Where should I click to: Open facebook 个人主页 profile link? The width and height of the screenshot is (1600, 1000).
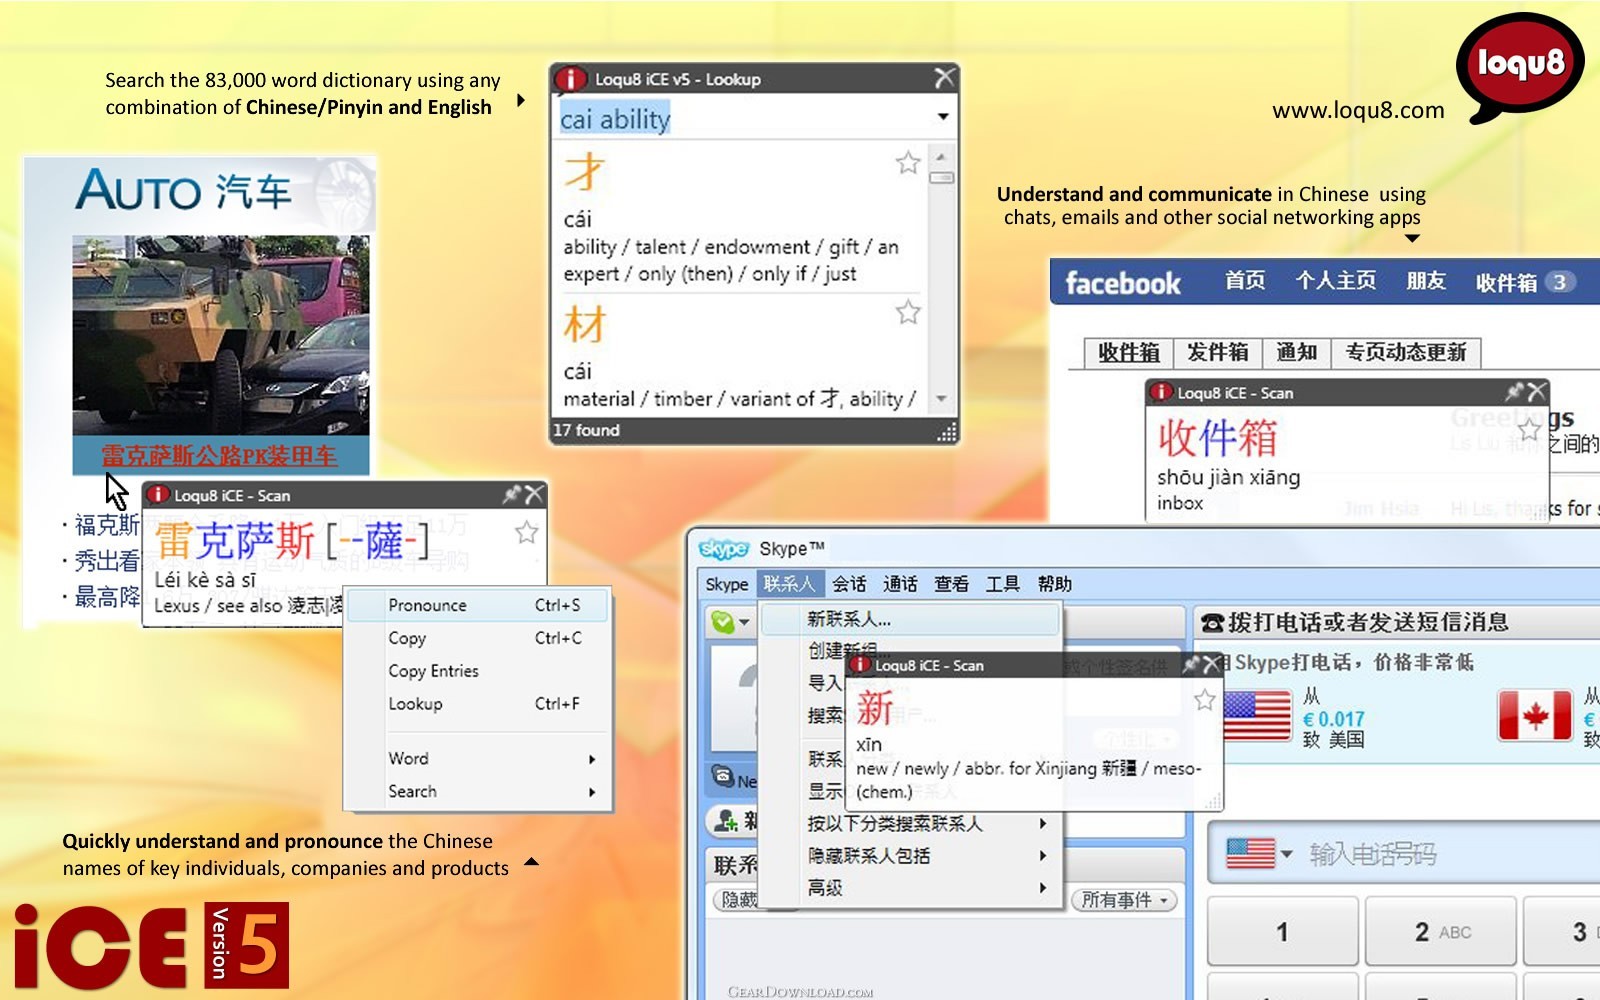pos(1336,281)
